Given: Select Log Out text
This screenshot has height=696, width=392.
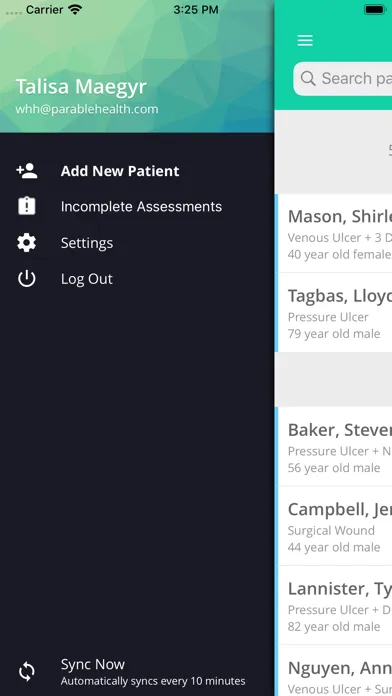Looking at the screenshot, I should (x=87, y=279).
